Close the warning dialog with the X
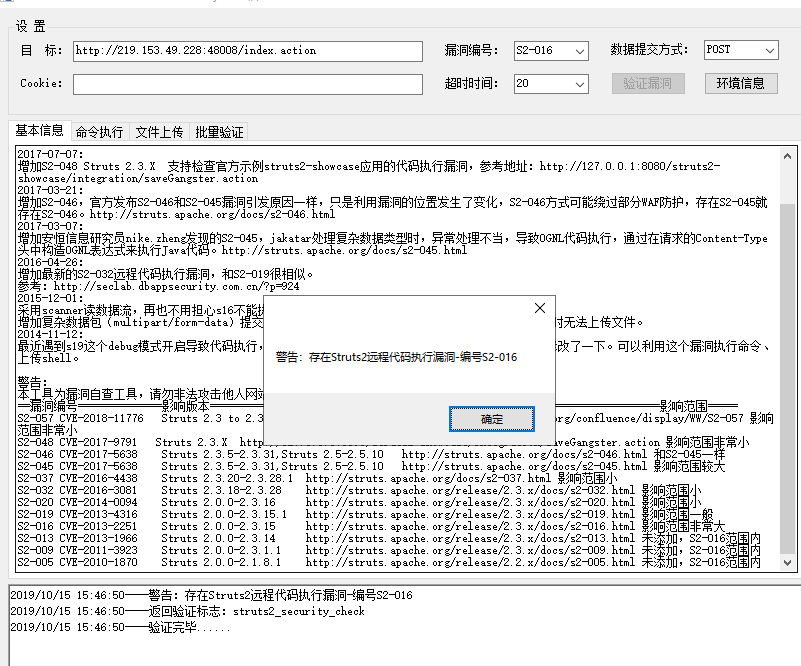The width and height of the screenshot is (801, 666). (539, 308)
